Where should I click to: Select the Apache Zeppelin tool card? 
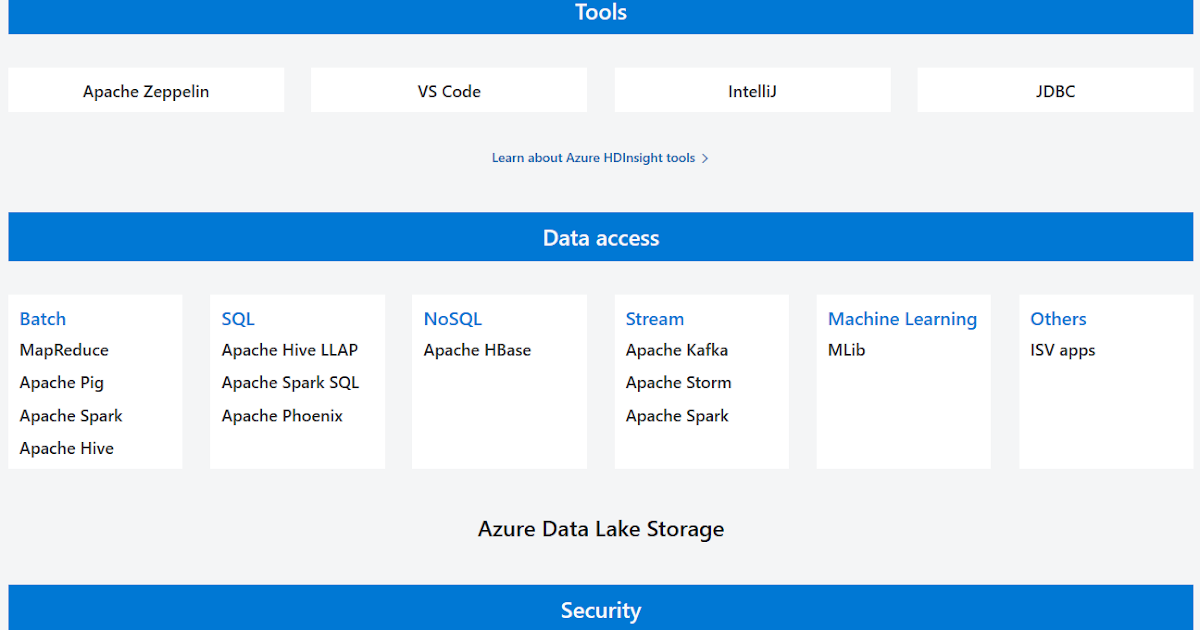146,90
